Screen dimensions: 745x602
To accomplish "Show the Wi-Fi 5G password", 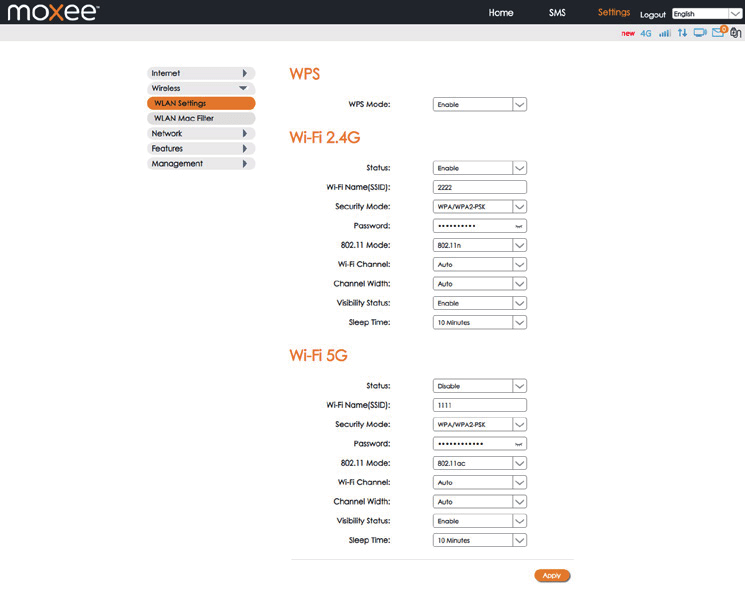I will click(518, 444).
